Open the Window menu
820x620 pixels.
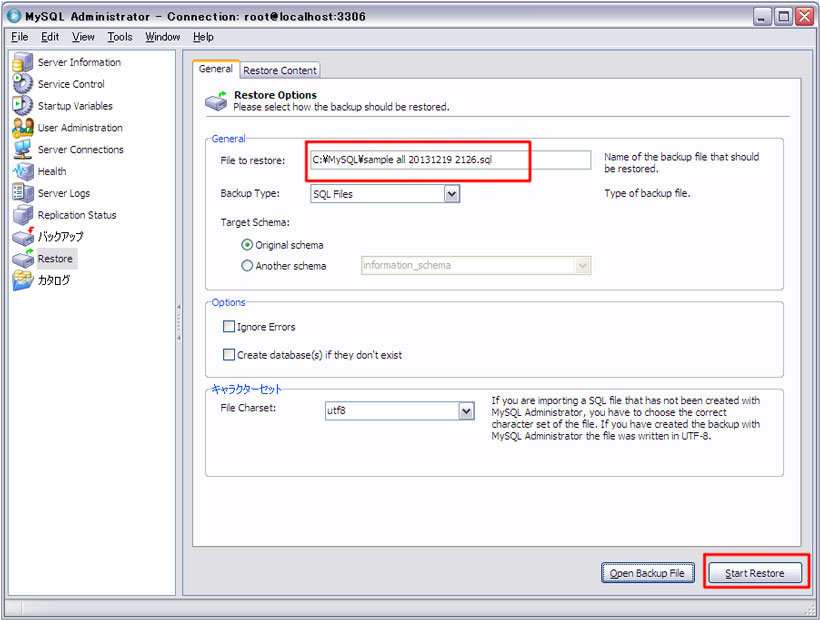tap(163, 37)
